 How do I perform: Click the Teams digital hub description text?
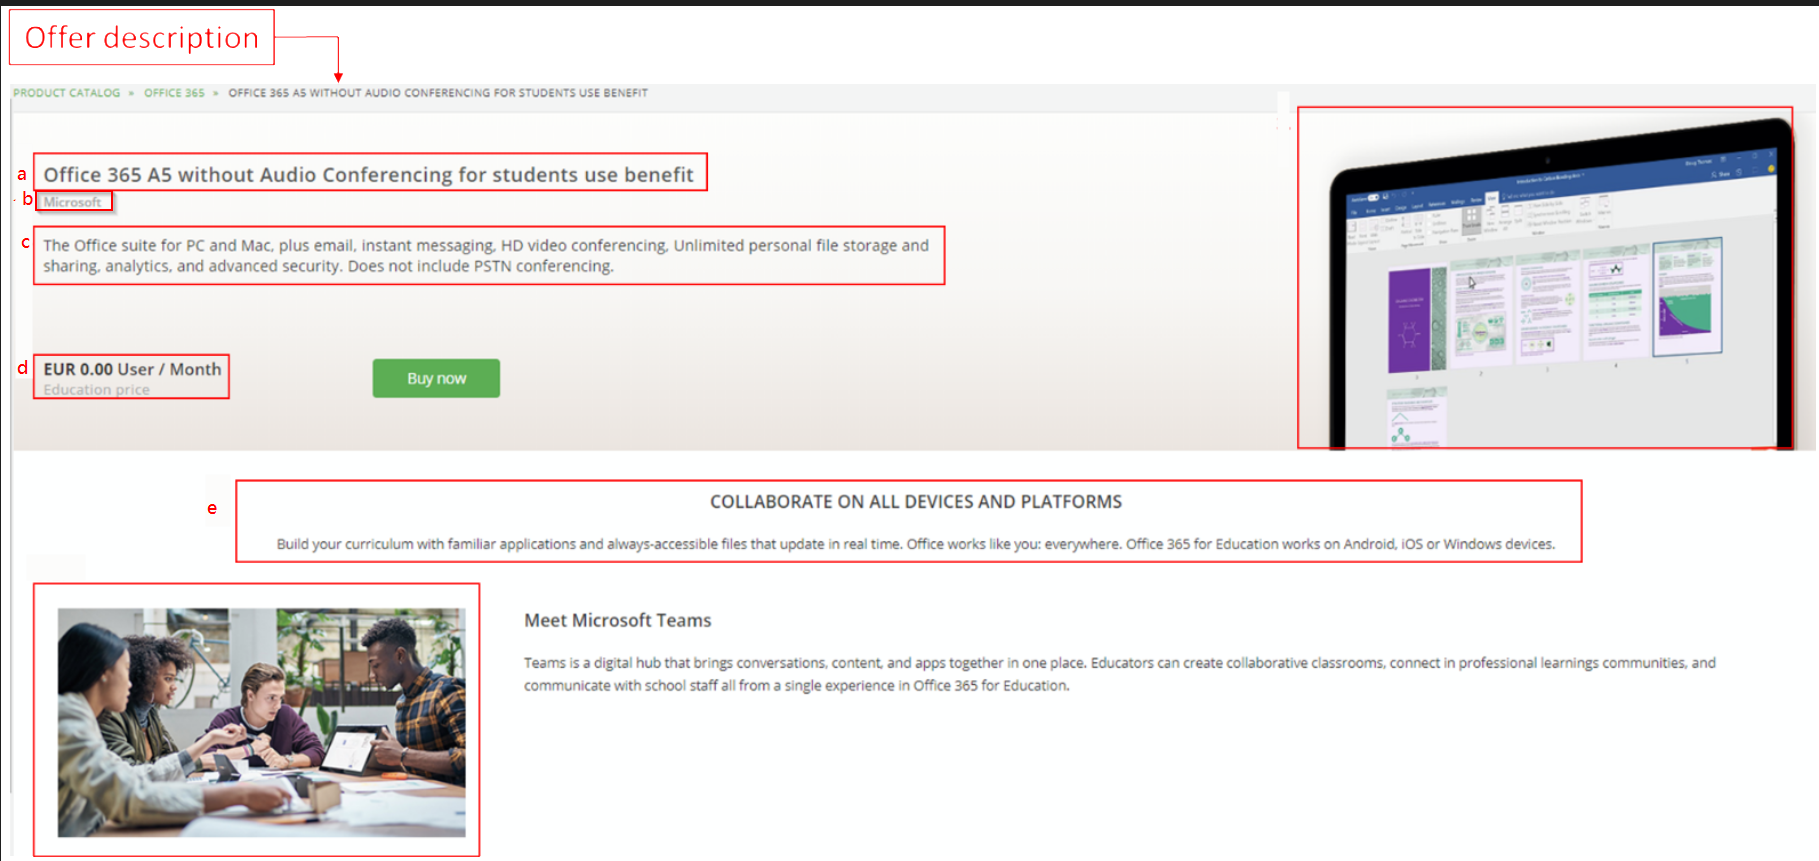click(1120, 674)
